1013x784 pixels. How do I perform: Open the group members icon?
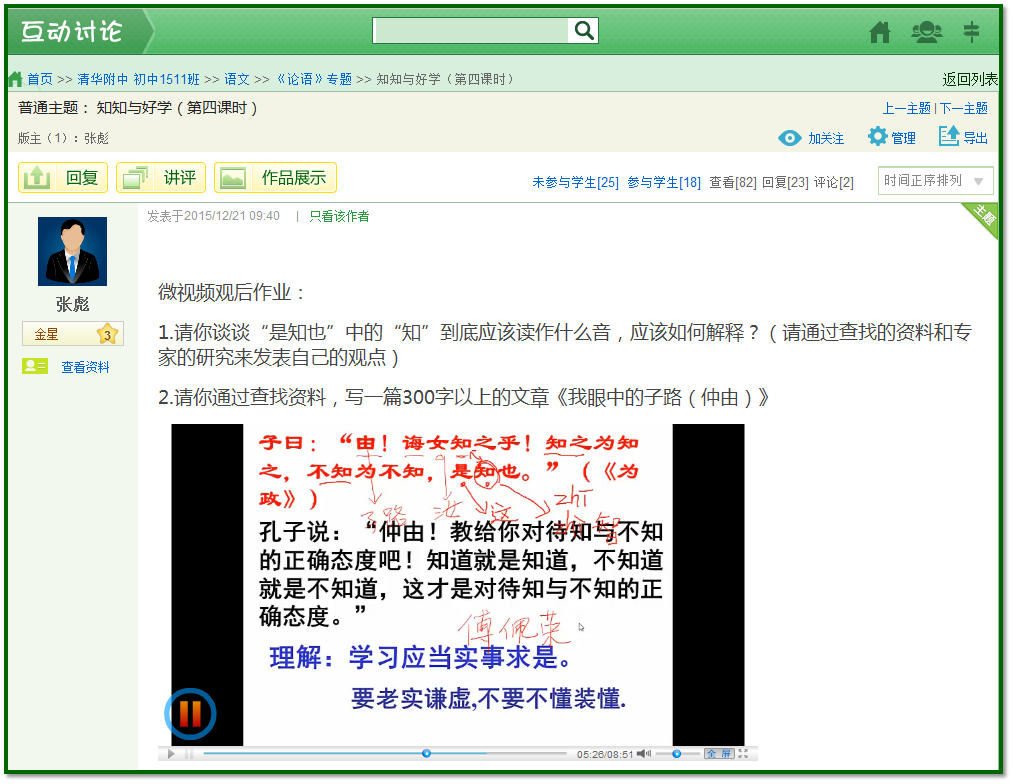(x=926, y=32)
